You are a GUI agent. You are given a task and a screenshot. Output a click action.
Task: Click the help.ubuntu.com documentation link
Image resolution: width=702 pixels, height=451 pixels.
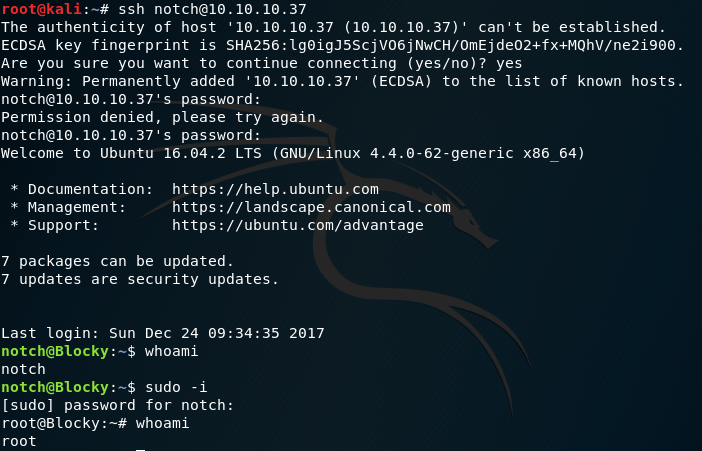275,189
